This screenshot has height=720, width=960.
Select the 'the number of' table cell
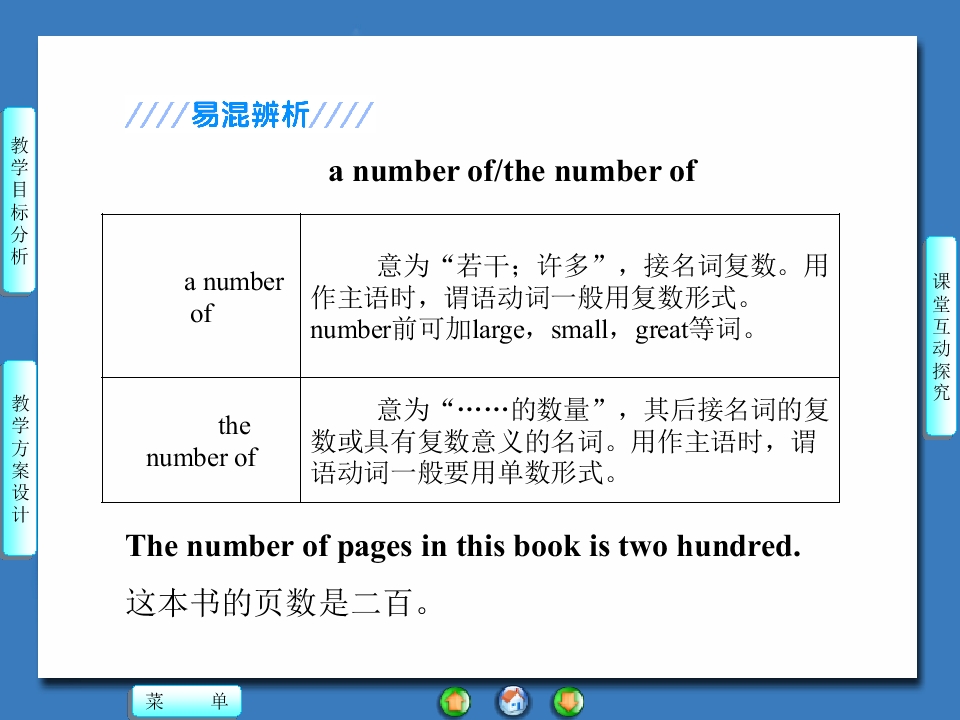(201, 440)
